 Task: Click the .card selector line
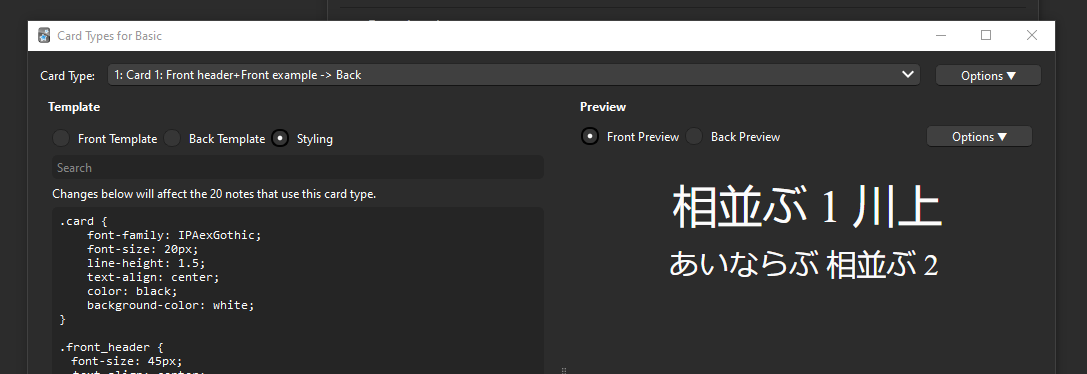pyautogui.click(x=83, y=221)
